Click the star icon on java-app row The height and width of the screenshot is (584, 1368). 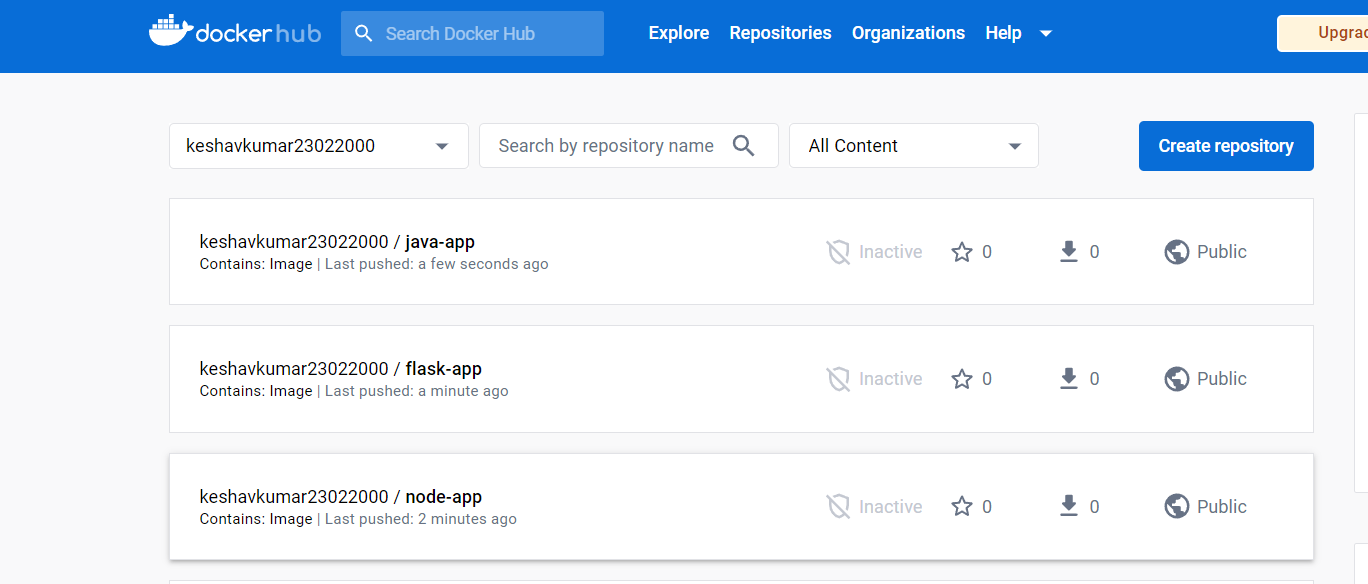click(x=962, y=252)
